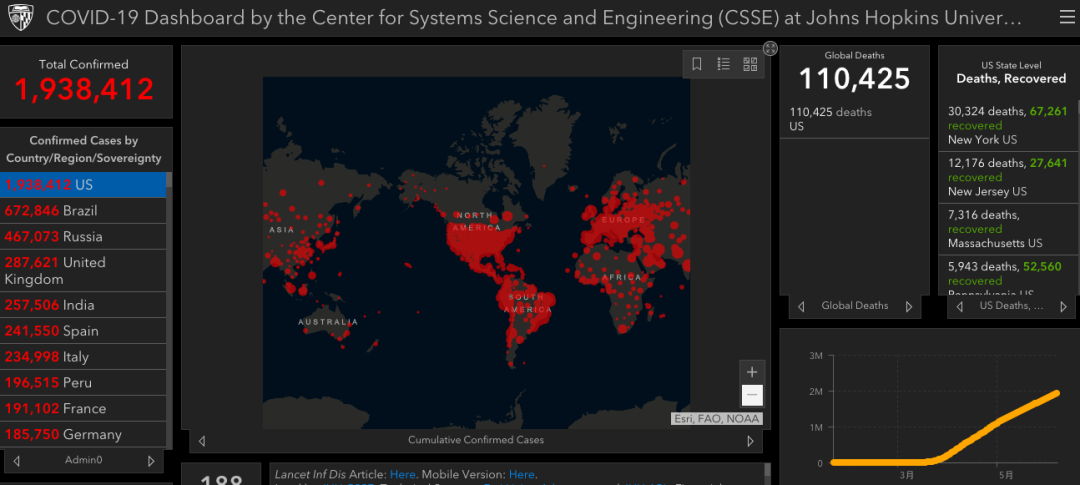Click the 110,425 deaths US entry
This screenshot has width=1080, height=485.
click(x=854, y=119)
